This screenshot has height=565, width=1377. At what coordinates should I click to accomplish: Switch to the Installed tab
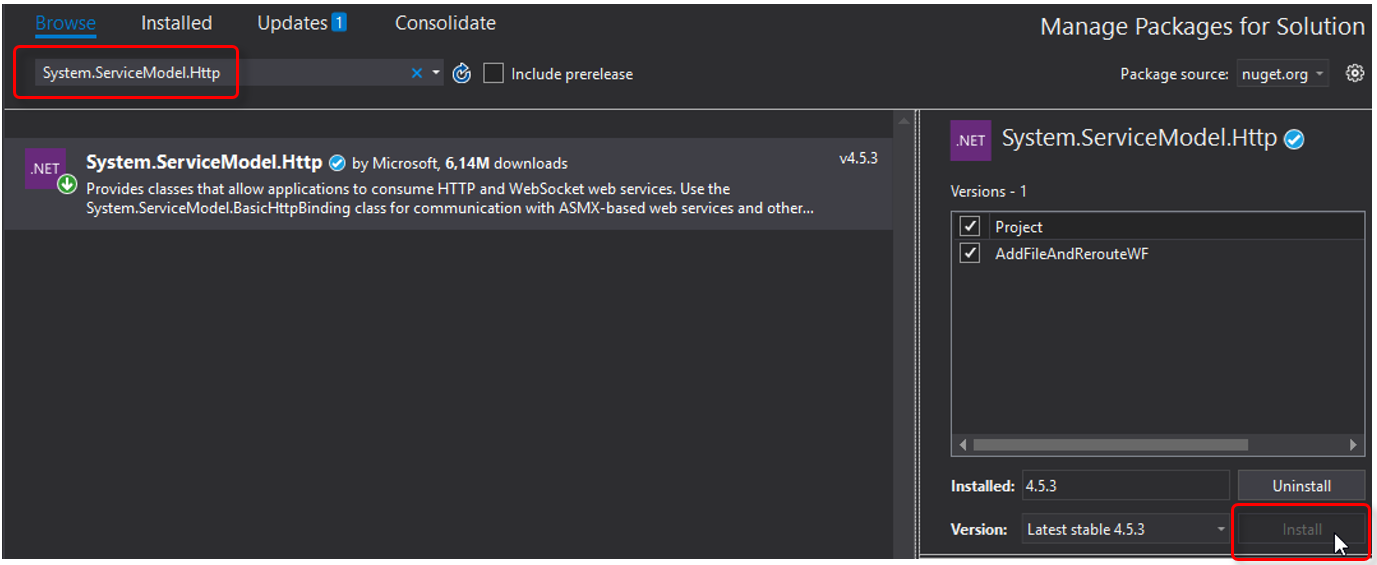point(176,23)
